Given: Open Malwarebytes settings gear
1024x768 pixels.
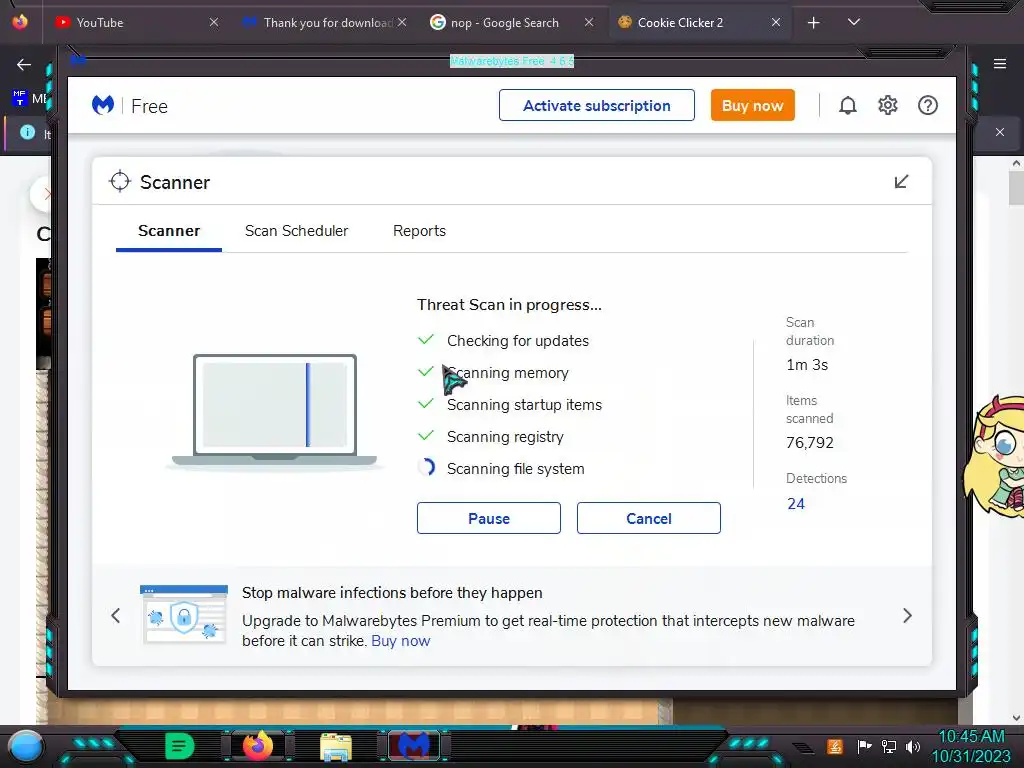Looking at the screenshot, I should coord(888,105).
